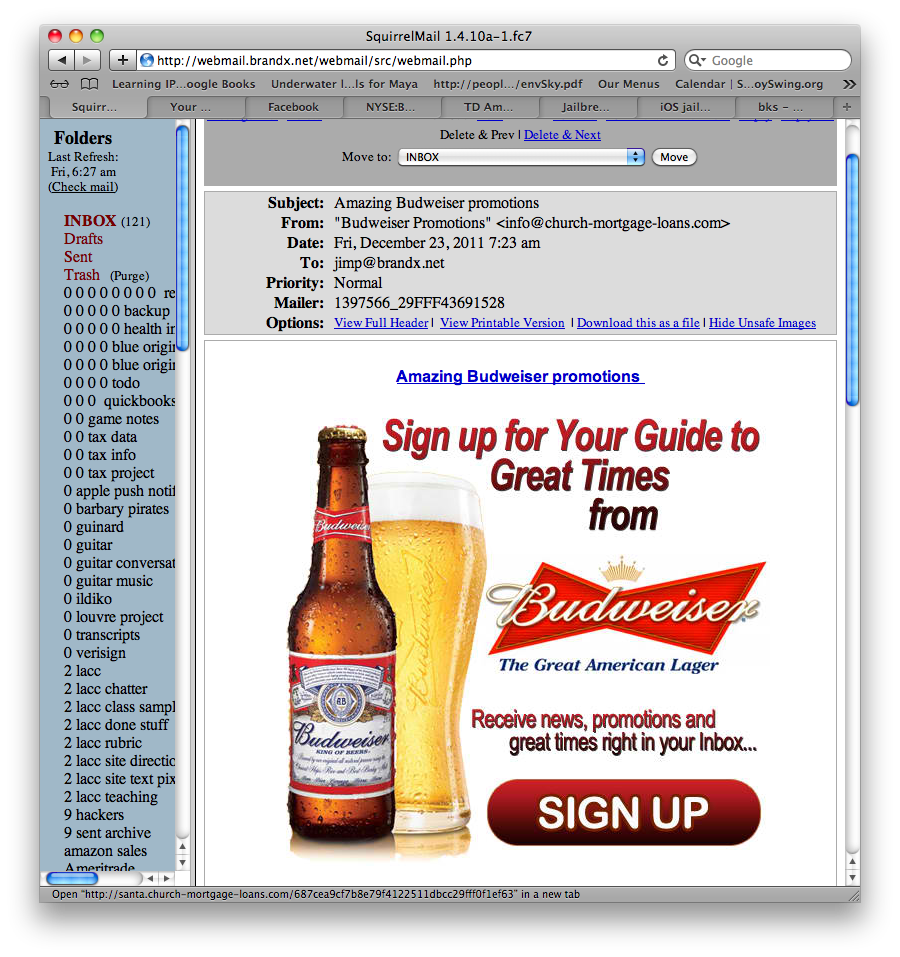Click folder pane scroll left arrow

click(x=150, y=878)
